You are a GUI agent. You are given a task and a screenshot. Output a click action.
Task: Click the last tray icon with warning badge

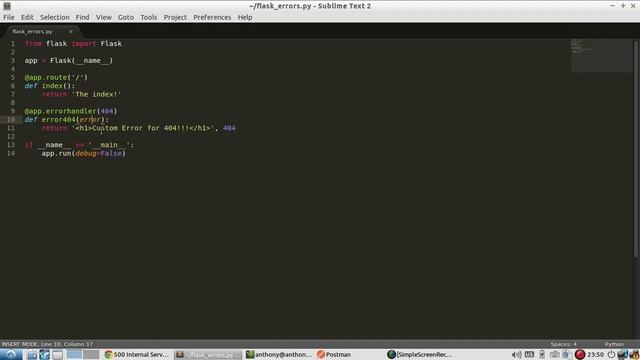[x=634, y=355]
